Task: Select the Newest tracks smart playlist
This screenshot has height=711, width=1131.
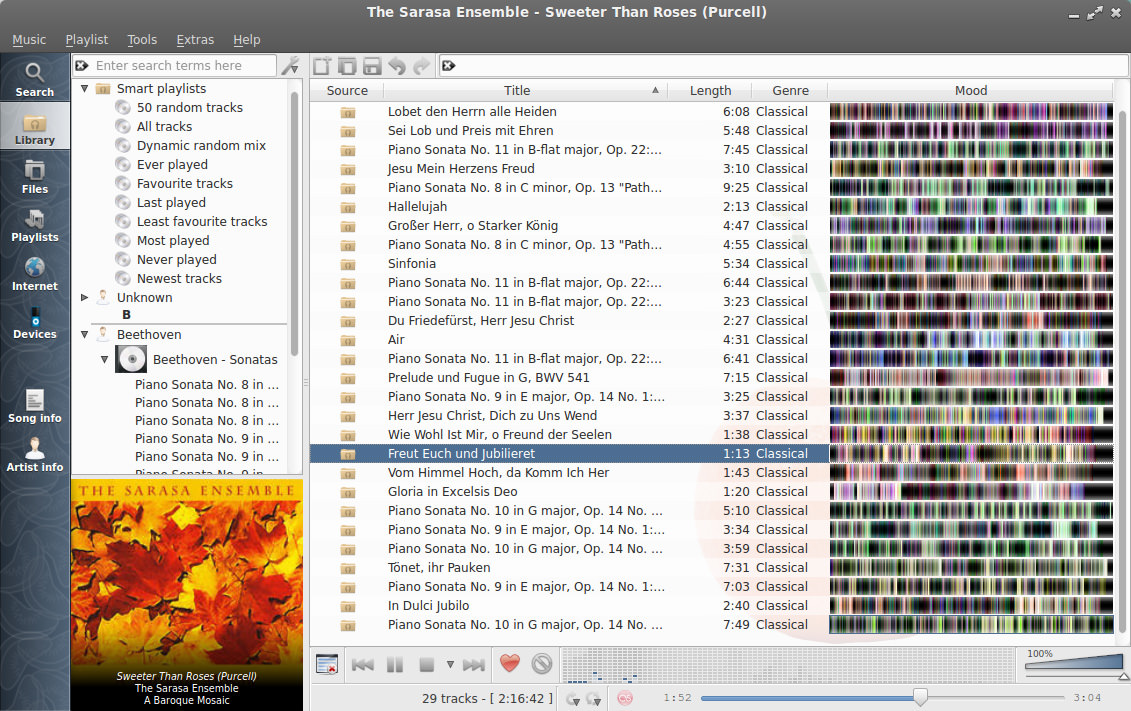Action: point(179,278)
